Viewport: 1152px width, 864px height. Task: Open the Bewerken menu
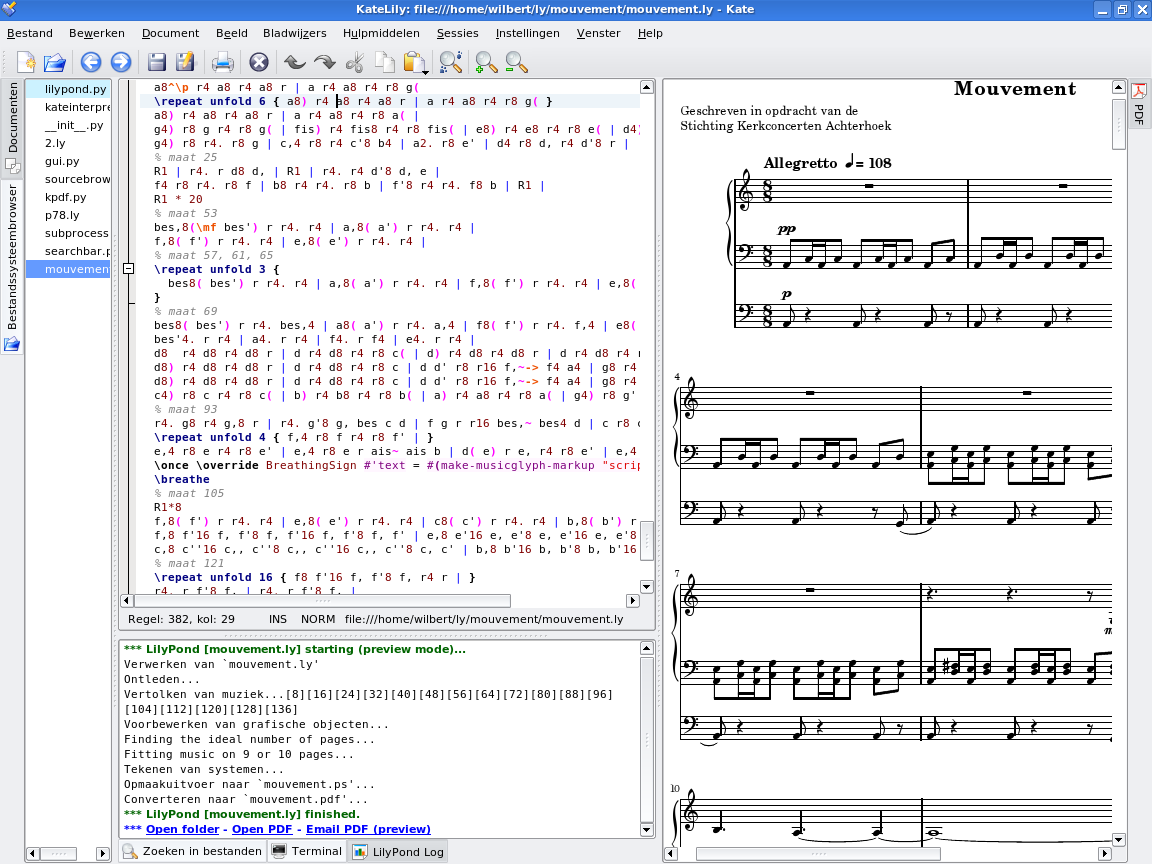click(97, 33)
